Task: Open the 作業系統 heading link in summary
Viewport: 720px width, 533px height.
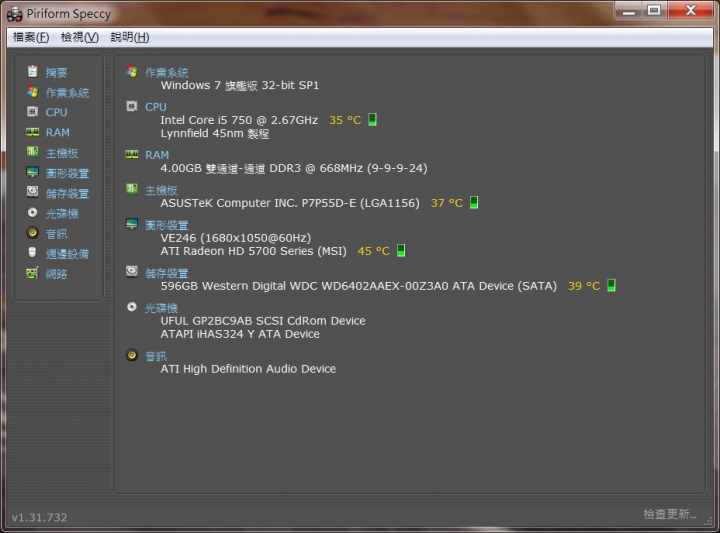Action: pyautogui.click(x=167, y=73)
